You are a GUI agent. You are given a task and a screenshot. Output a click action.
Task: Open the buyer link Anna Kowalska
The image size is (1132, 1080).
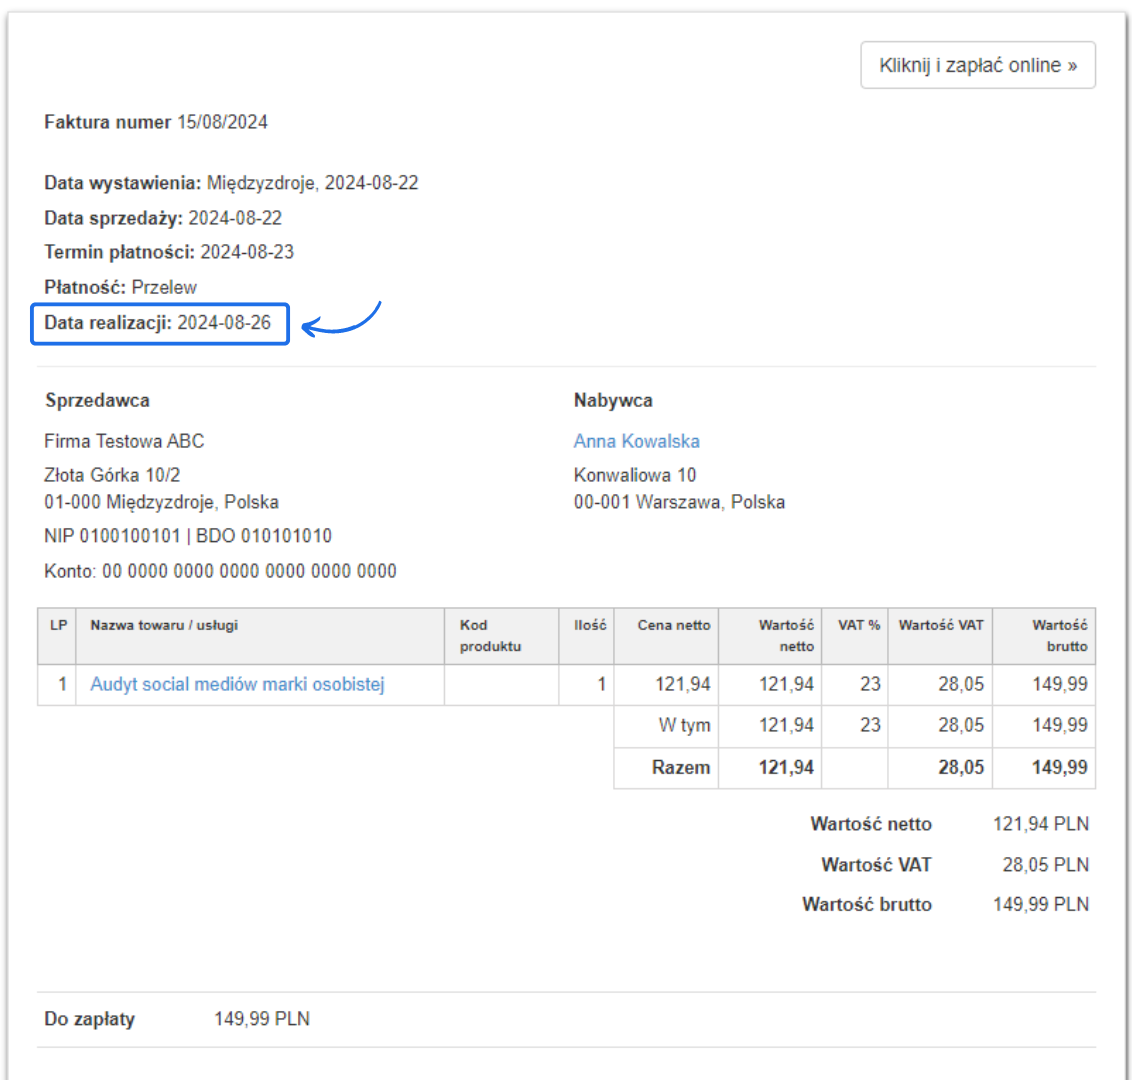(x=636, y=441)
